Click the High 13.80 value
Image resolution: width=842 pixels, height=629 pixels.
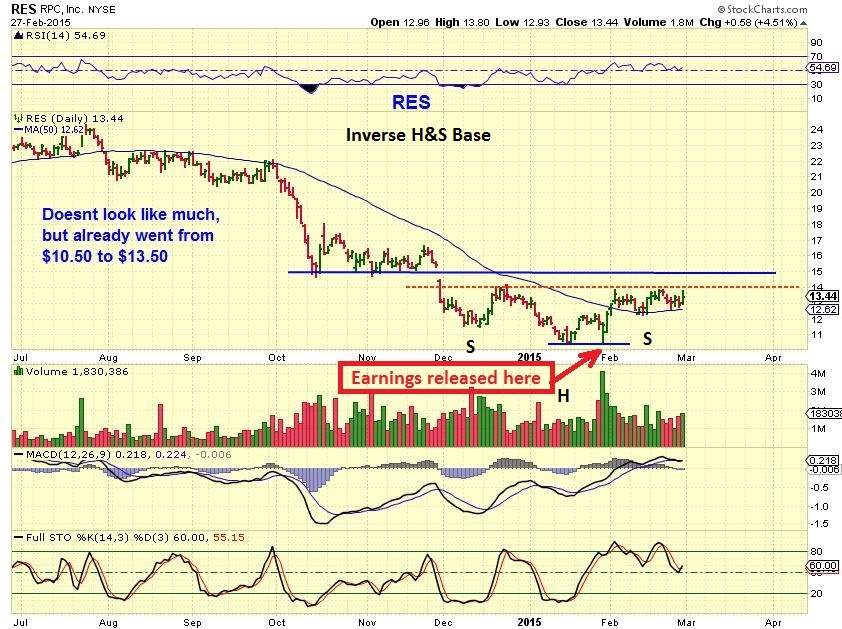[x=462, y=23]
